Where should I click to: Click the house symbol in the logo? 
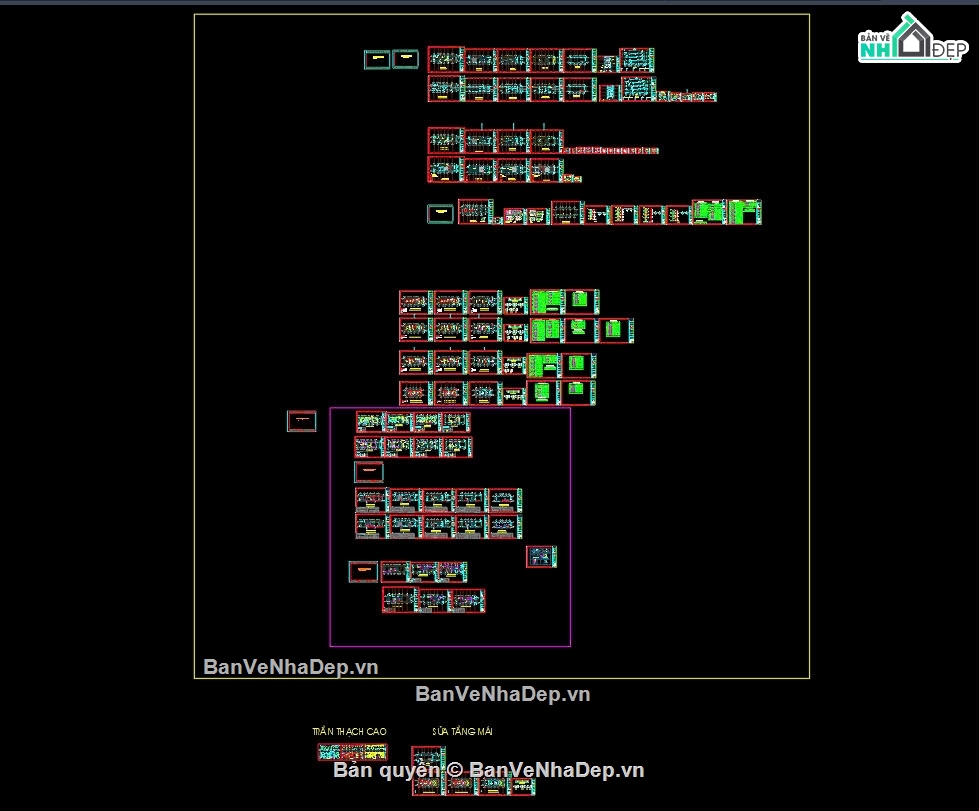click(x=913, y=39)
